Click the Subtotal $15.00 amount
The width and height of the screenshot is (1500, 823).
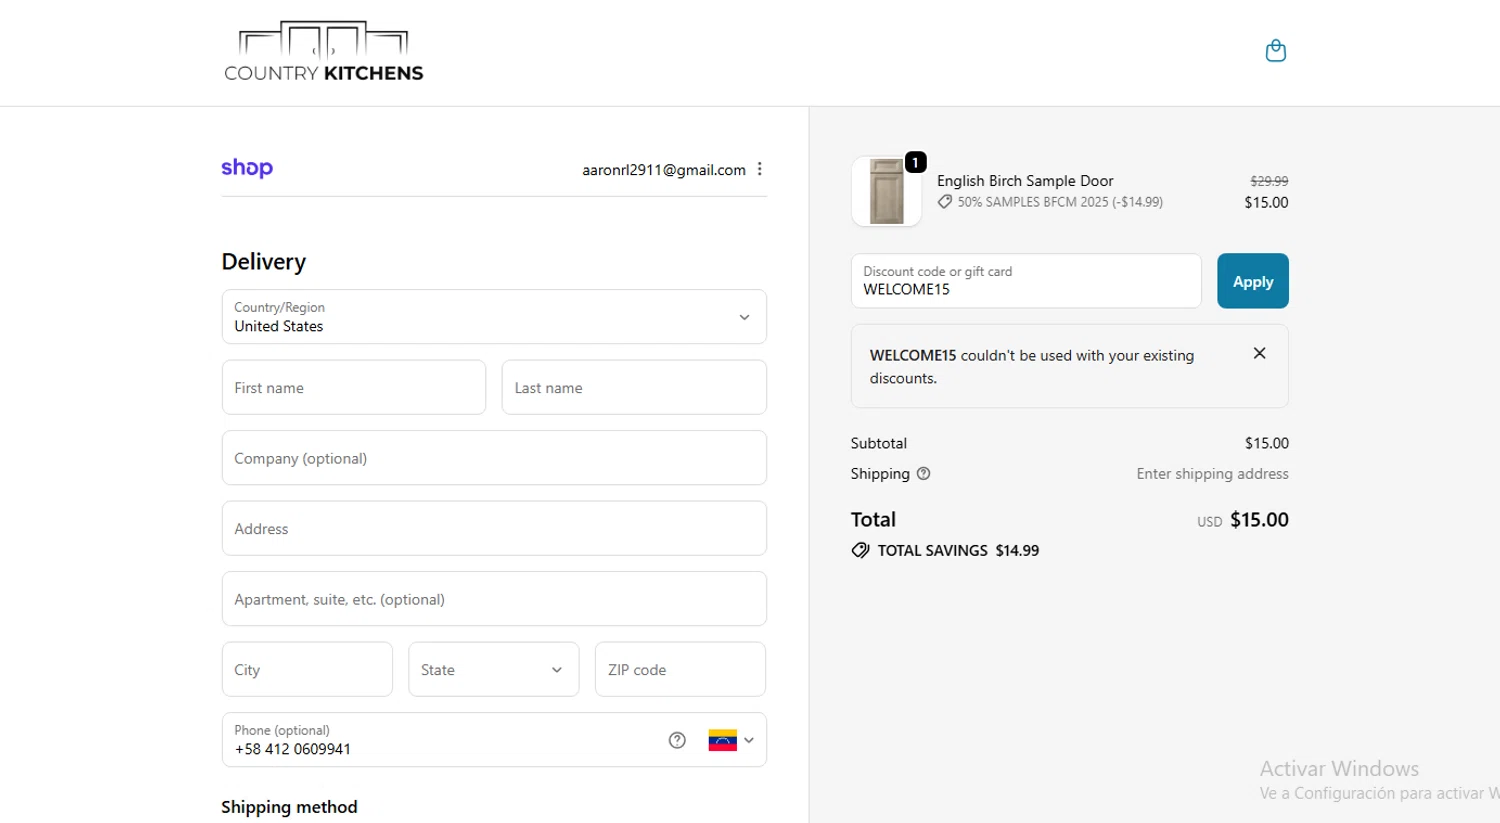1267,443
